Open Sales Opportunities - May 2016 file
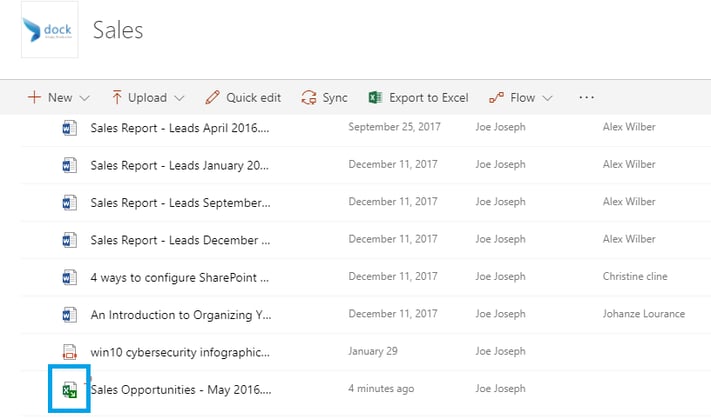This screenshot has height=419, width=711. [x=180, y=389]
